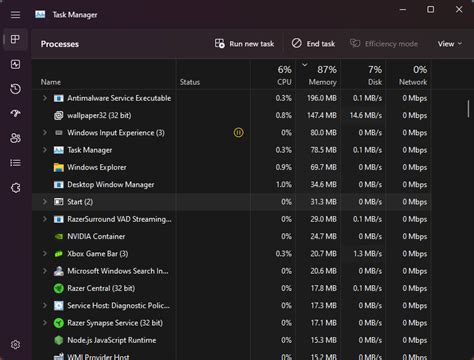This screenshot has width=474, height=360.
Task: Open the hamburger navigation menu
Action: click(x=15, y=15)
